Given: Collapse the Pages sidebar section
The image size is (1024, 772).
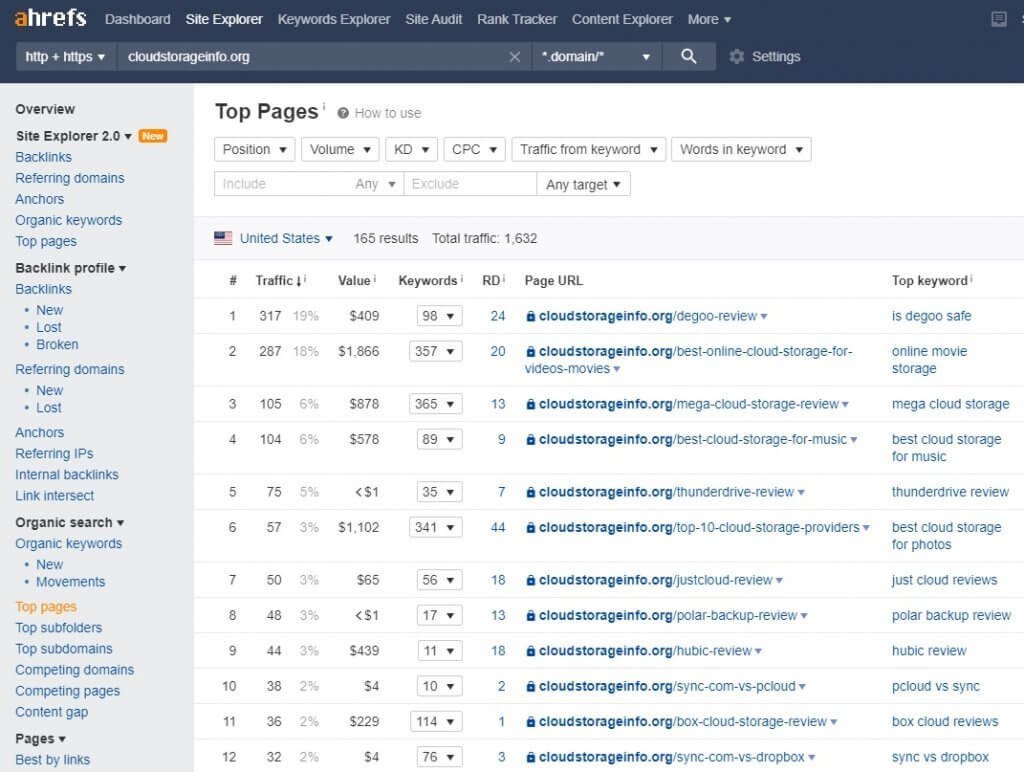Looking at the screenshot, I should 40,739.
